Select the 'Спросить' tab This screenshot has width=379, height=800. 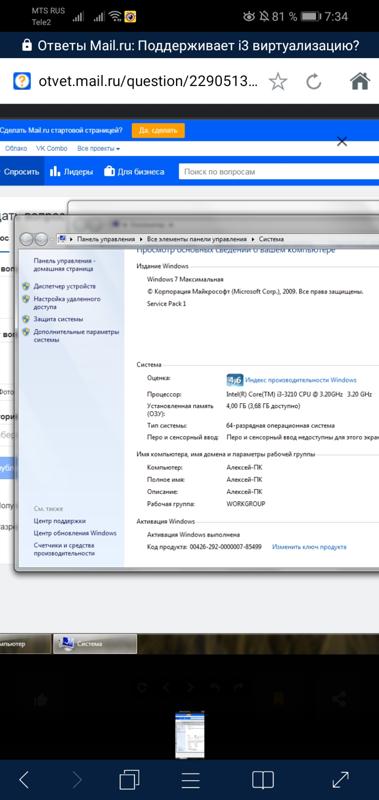click(21, 172)
